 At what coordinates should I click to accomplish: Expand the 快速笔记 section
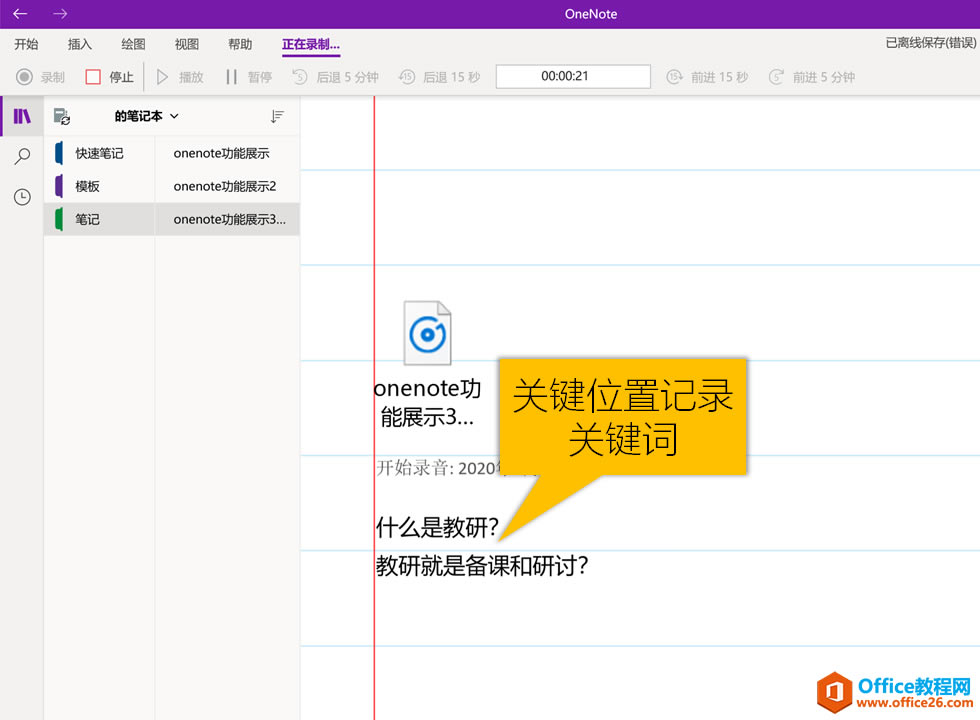click(100, 153)
